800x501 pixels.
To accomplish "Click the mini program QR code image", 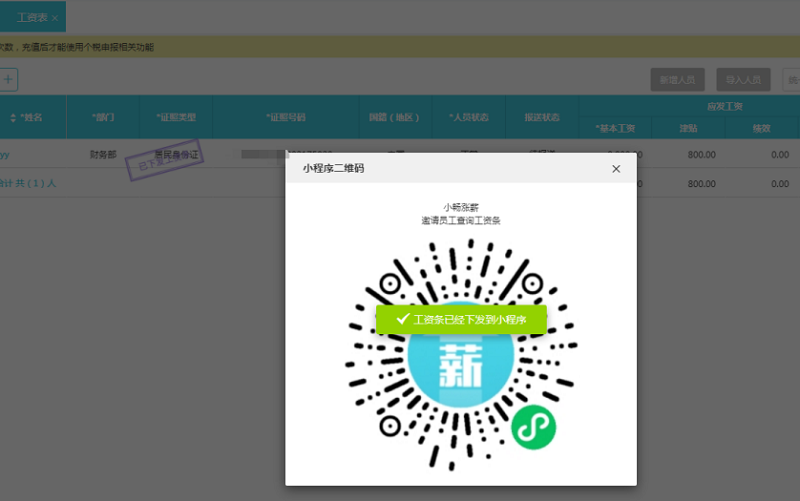I will coord(461,355).
